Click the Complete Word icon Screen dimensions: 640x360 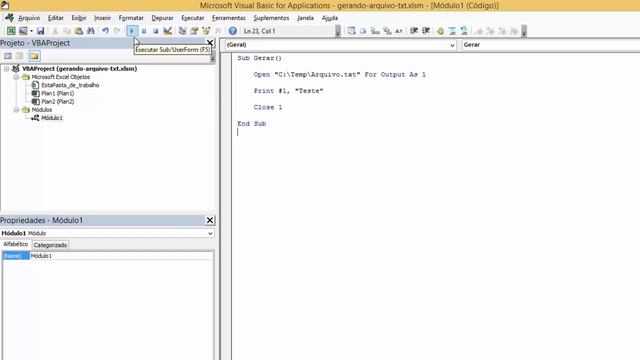click(399, 31)
